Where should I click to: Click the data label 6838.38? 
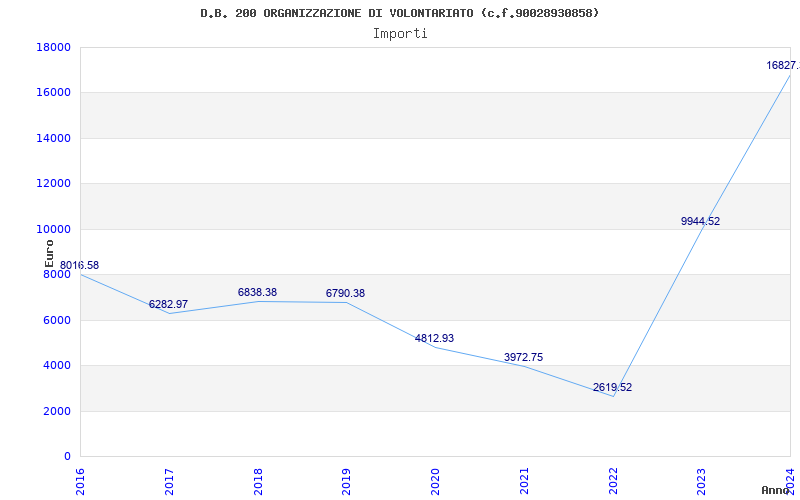click(x=257, y=292)
